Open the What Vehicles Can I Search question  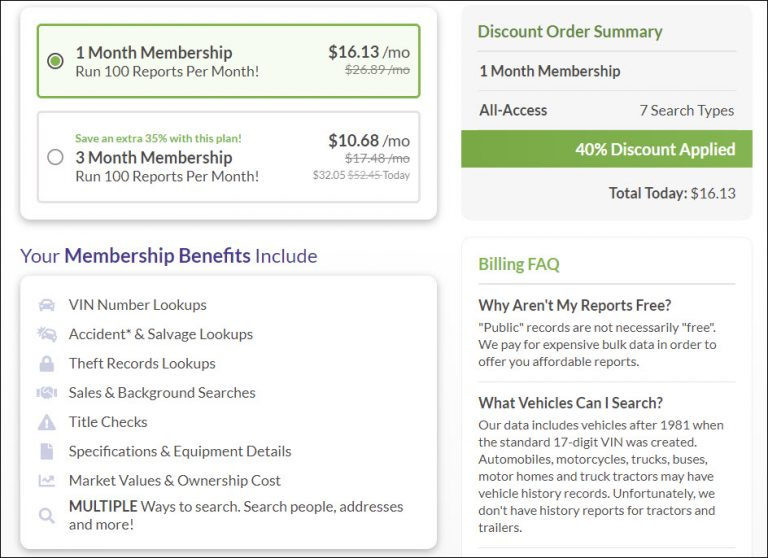[x=571, y=403]
